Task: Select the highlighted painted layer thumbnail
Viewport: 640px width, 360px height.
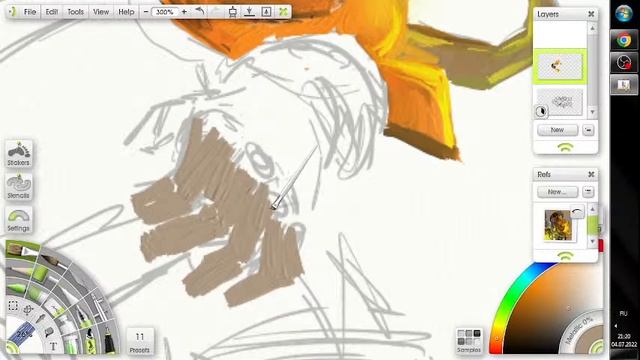Action: pos(560,66)
